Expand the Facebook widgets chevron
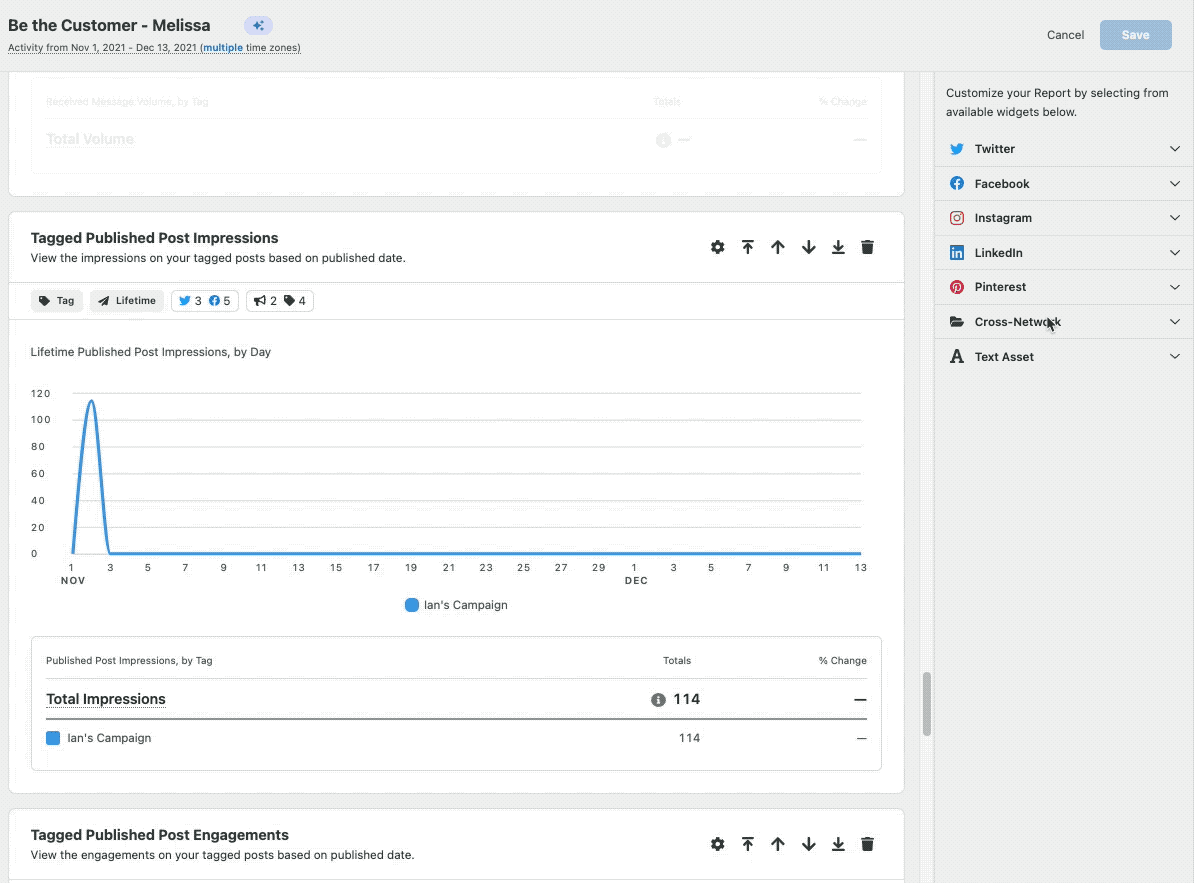 tap(1175, 183)
